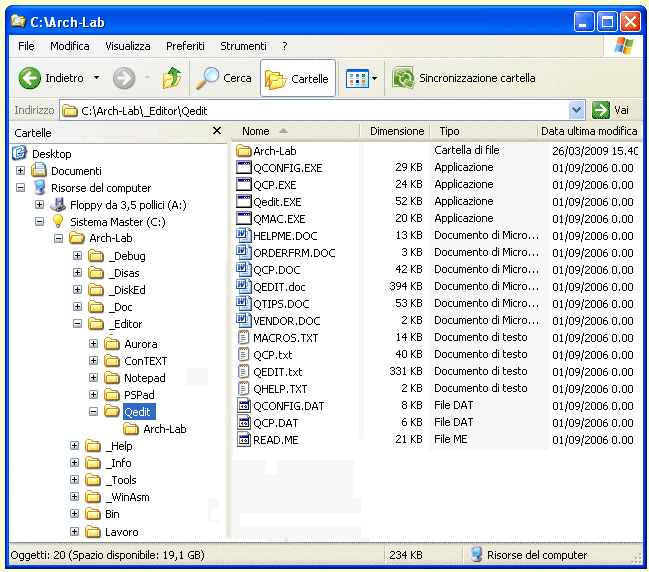
Task: Open the view mode dropdown arrow
Action: 375,78
